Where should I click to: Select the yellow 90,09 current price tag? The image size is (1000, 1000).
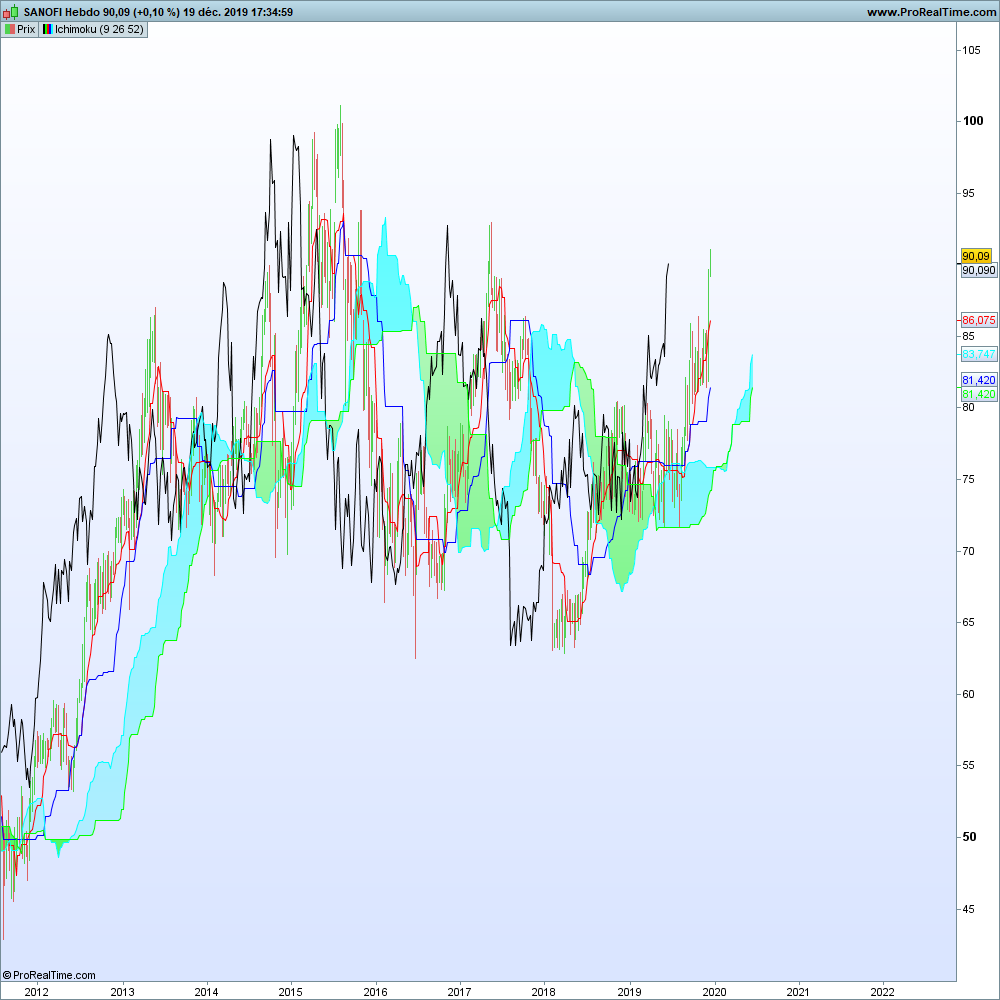[x=976, y=256]
